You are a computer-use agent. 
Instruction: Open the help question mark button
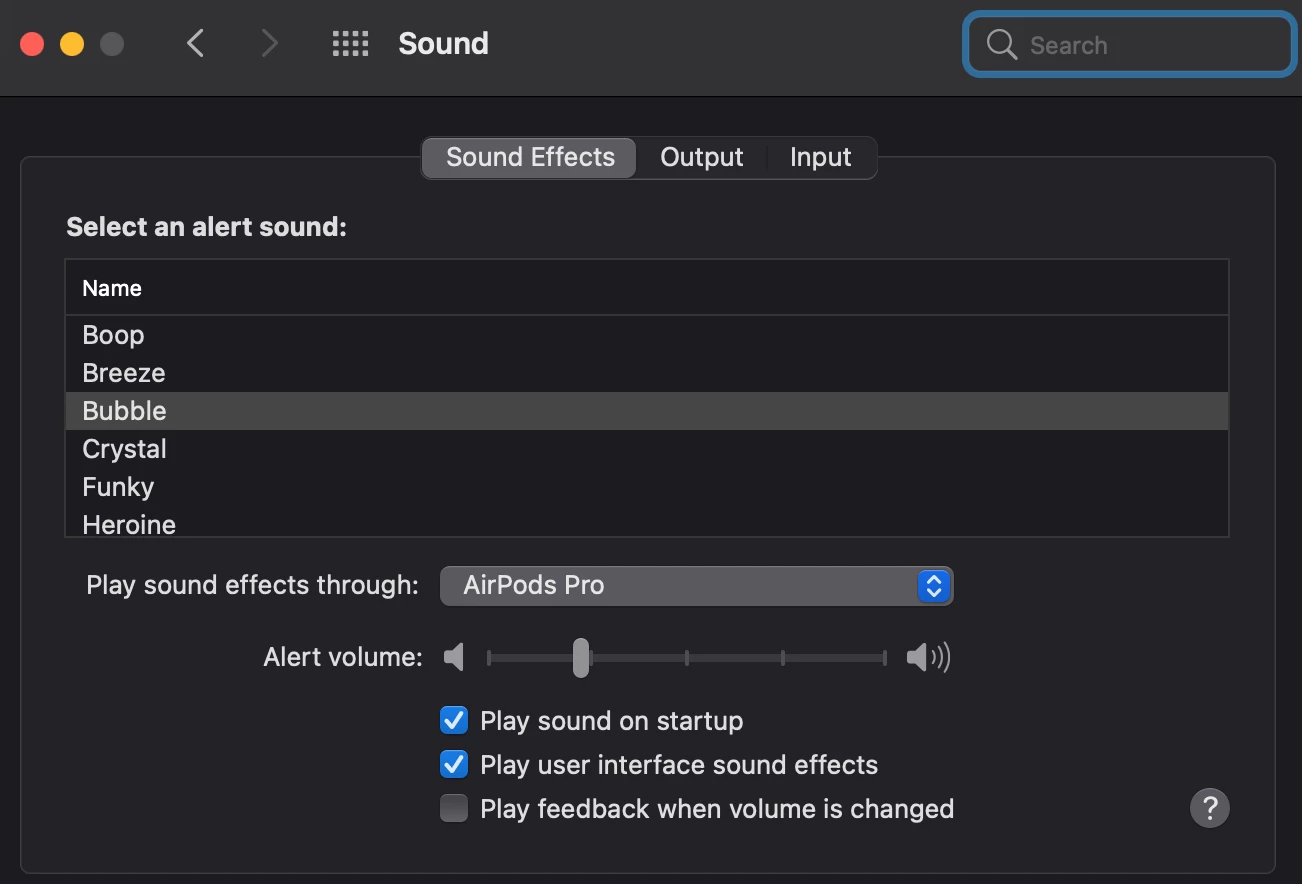pos(1209,807)
